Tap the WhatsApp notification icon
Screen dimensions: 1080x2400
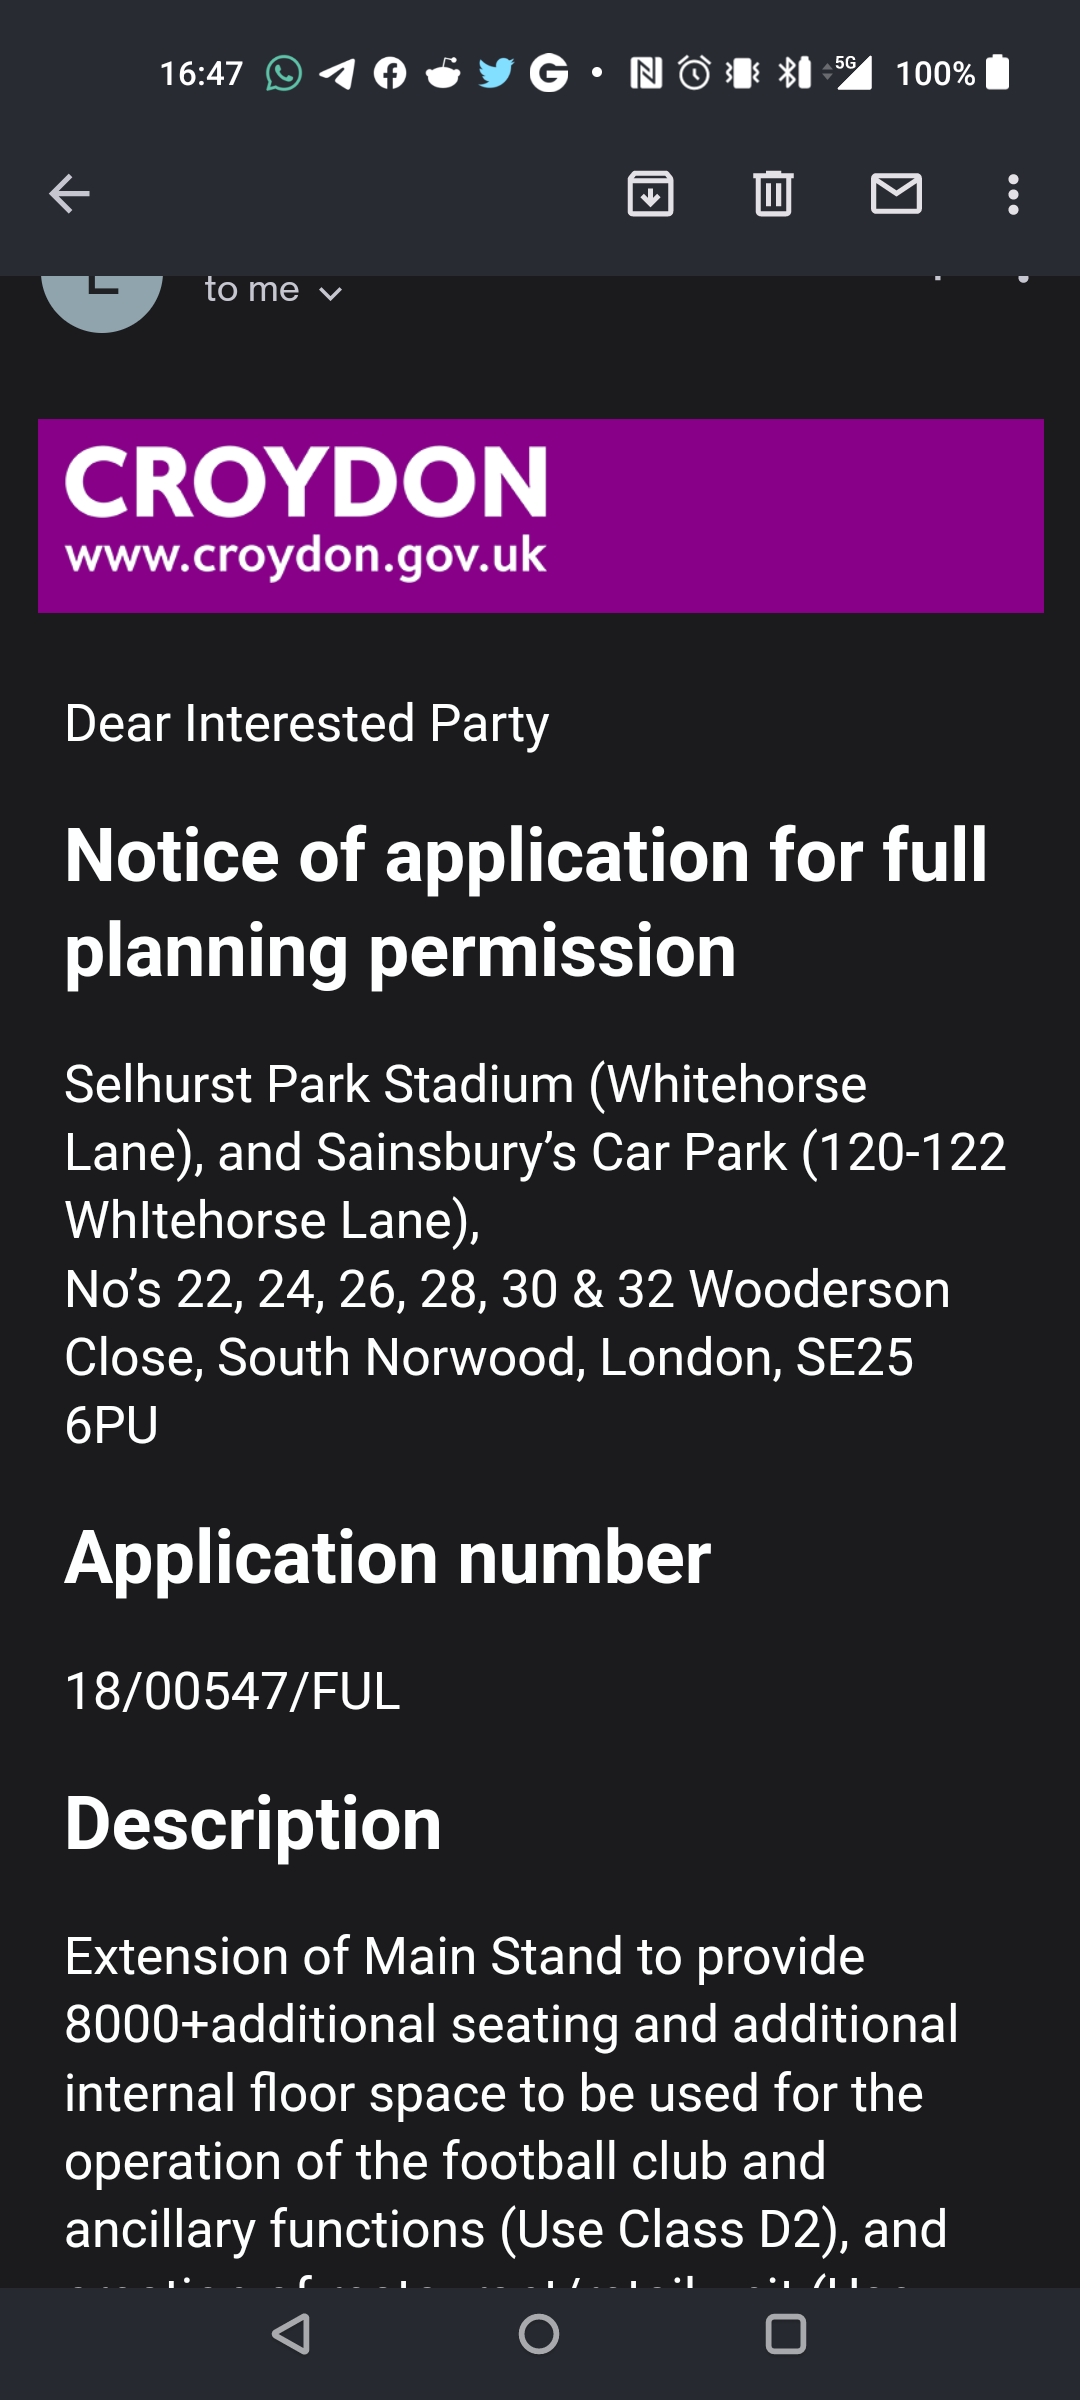coord(284,73)
